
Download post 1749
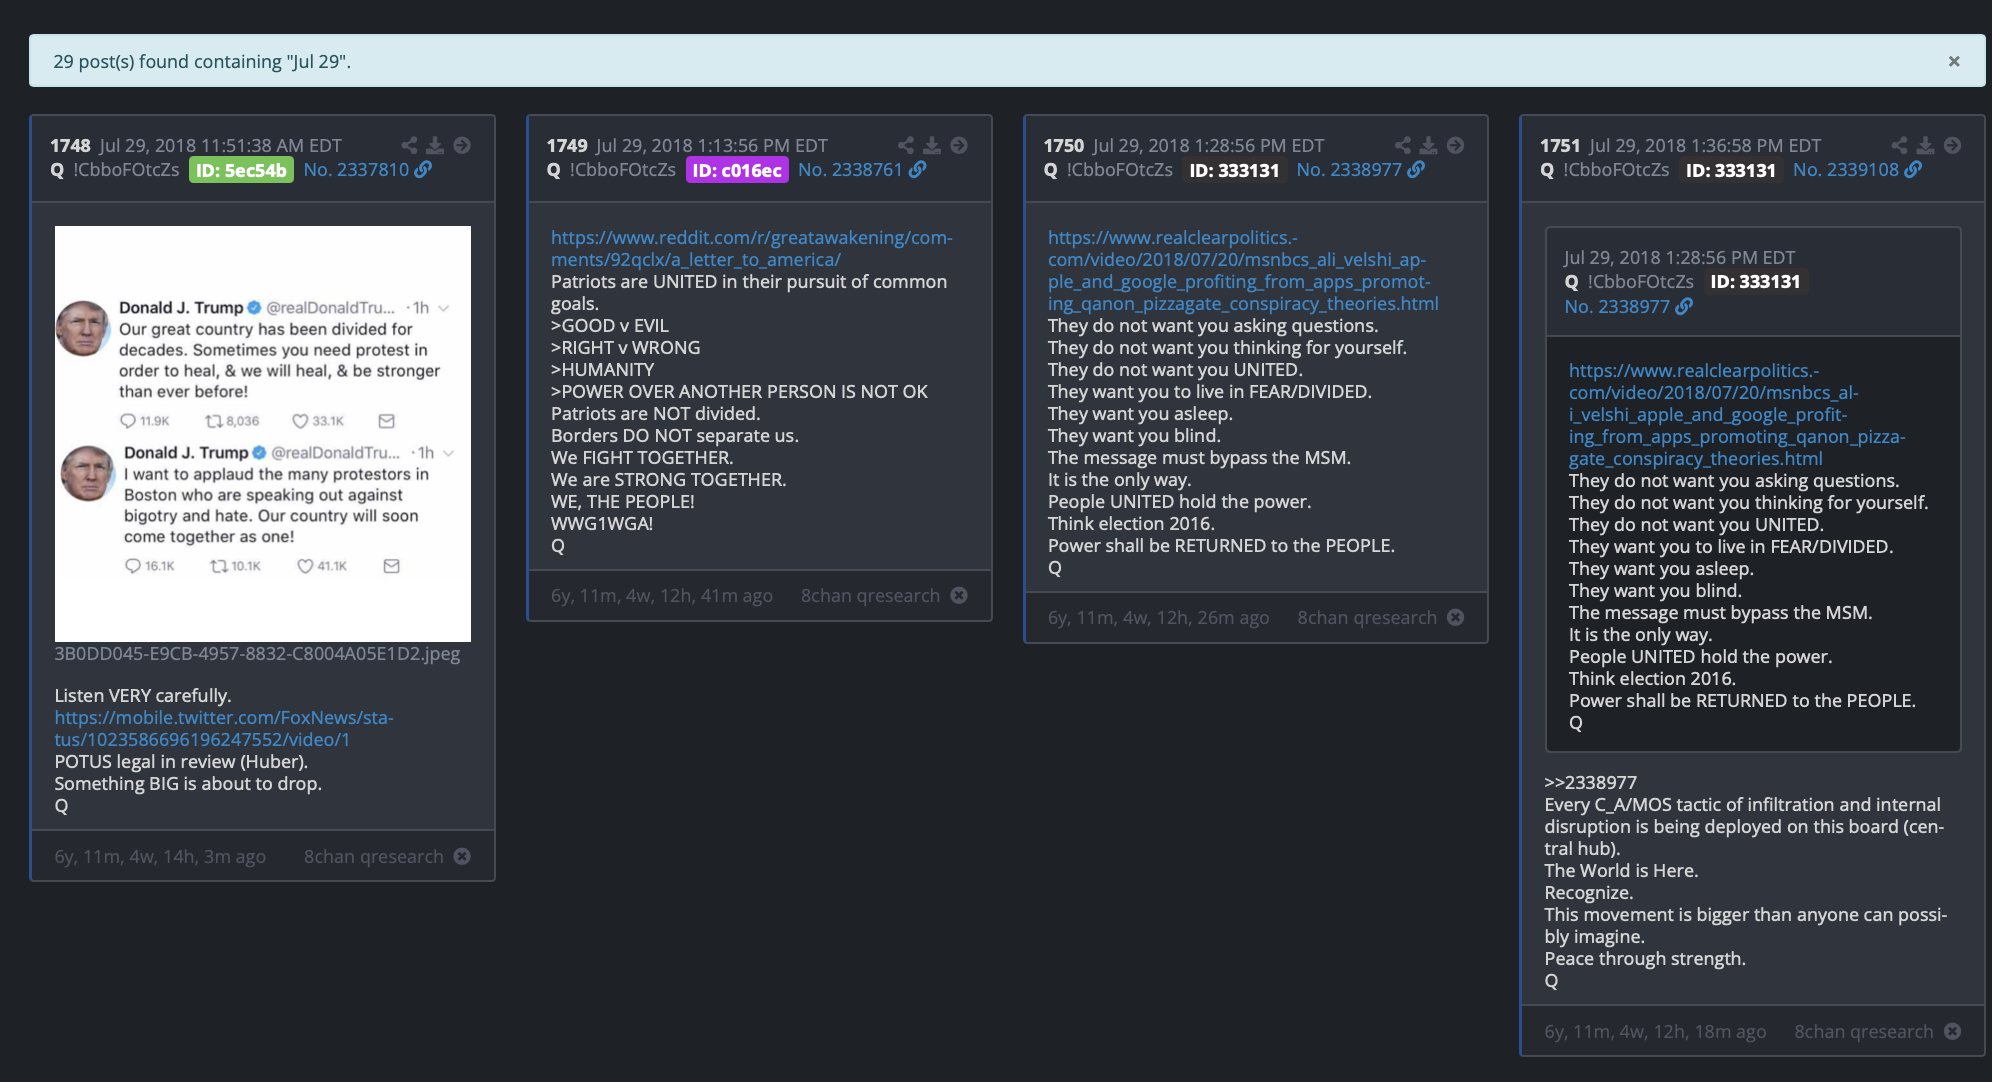point(932,145)
